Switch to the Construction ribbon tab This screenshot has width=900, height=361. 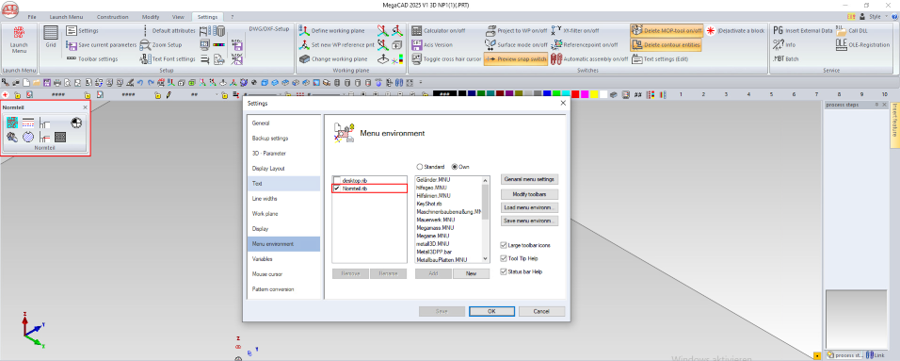point(112,17)
